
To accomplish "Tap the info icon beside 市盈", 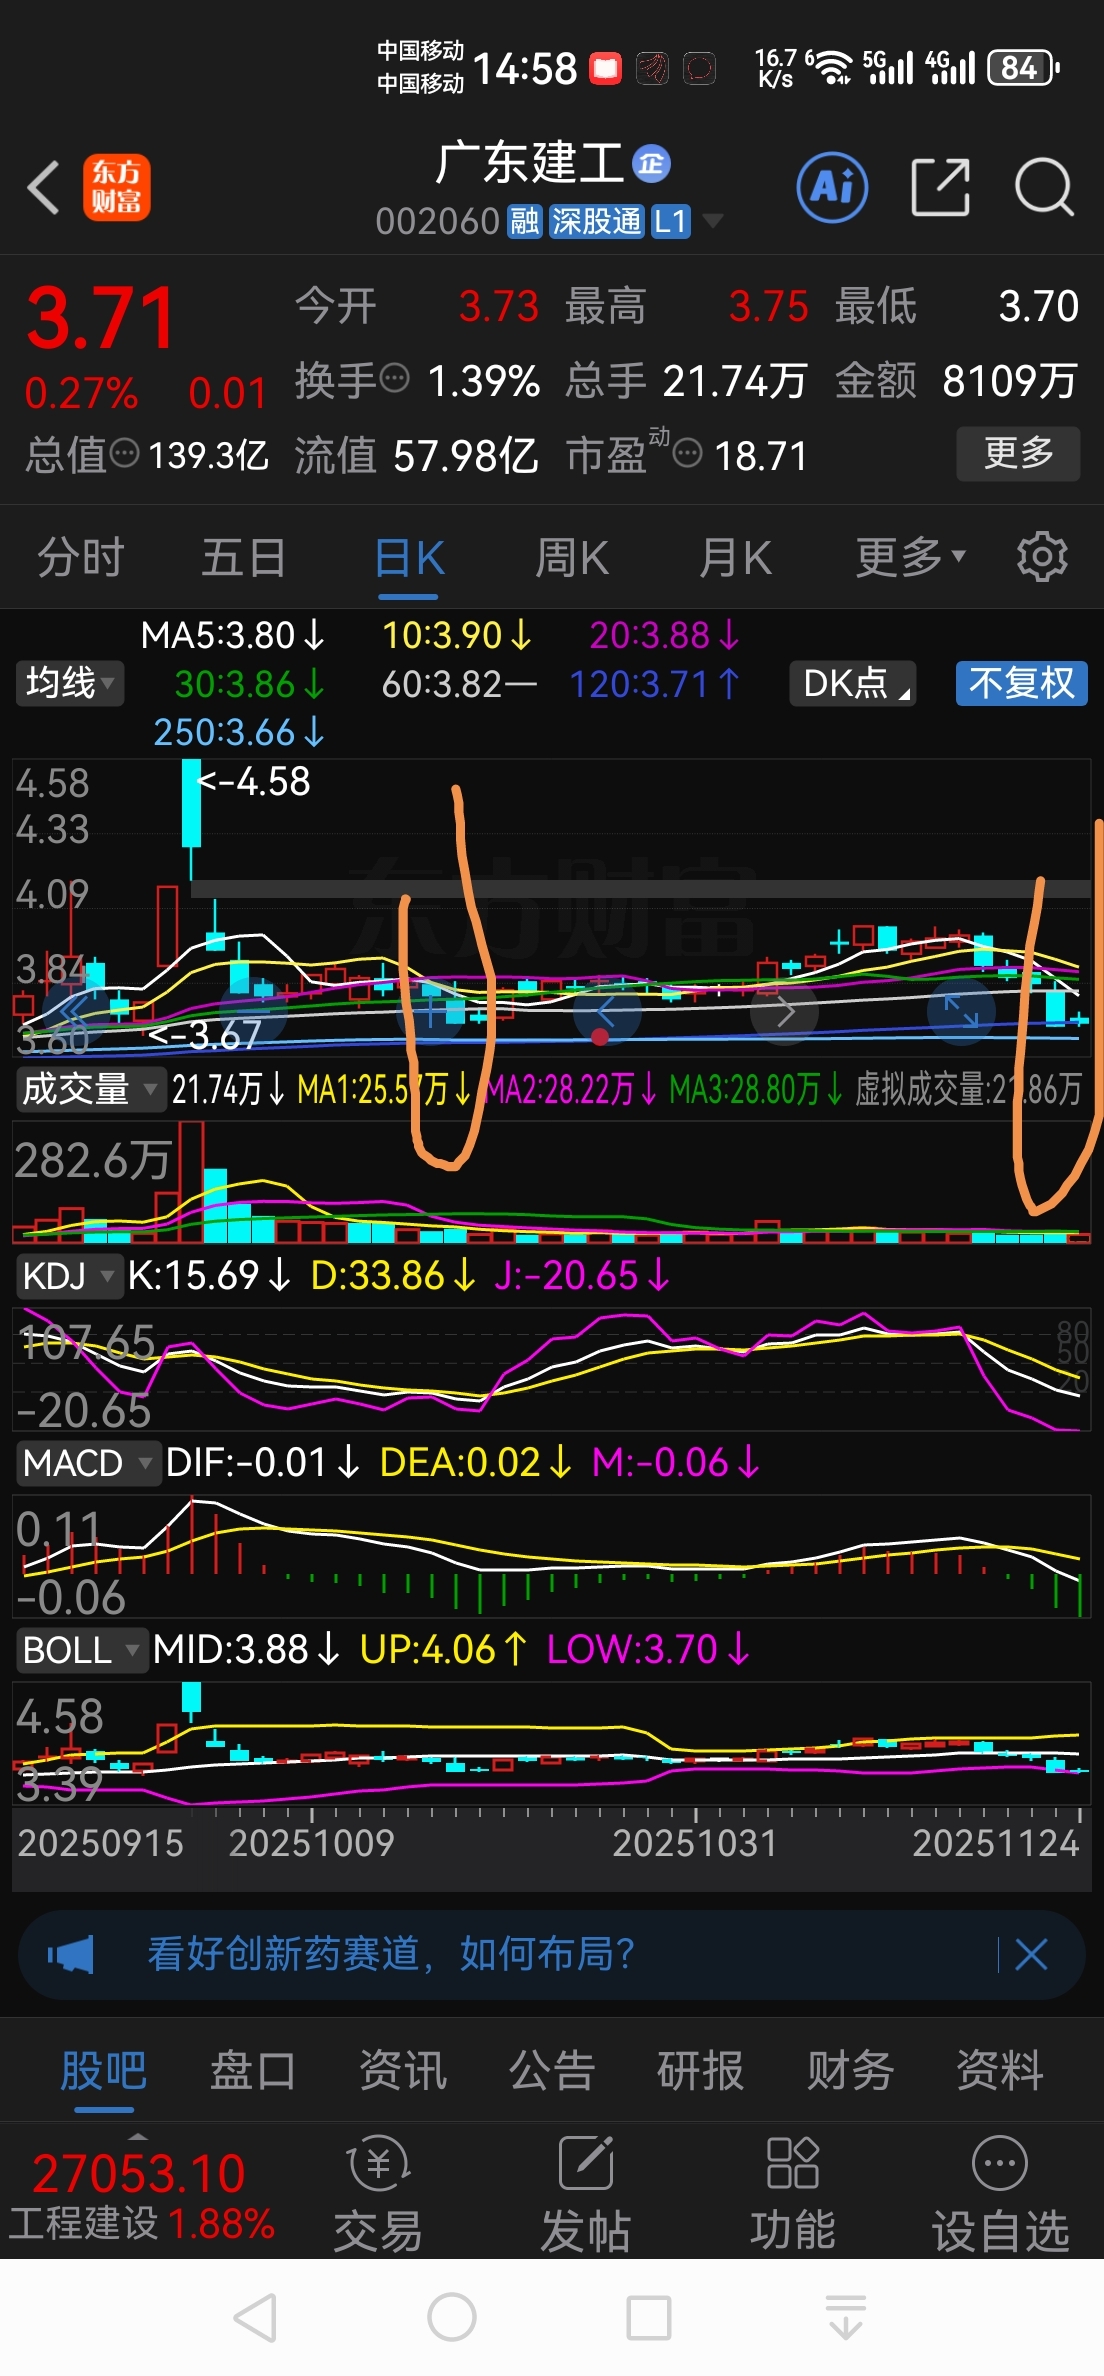I will click(688, 453).
